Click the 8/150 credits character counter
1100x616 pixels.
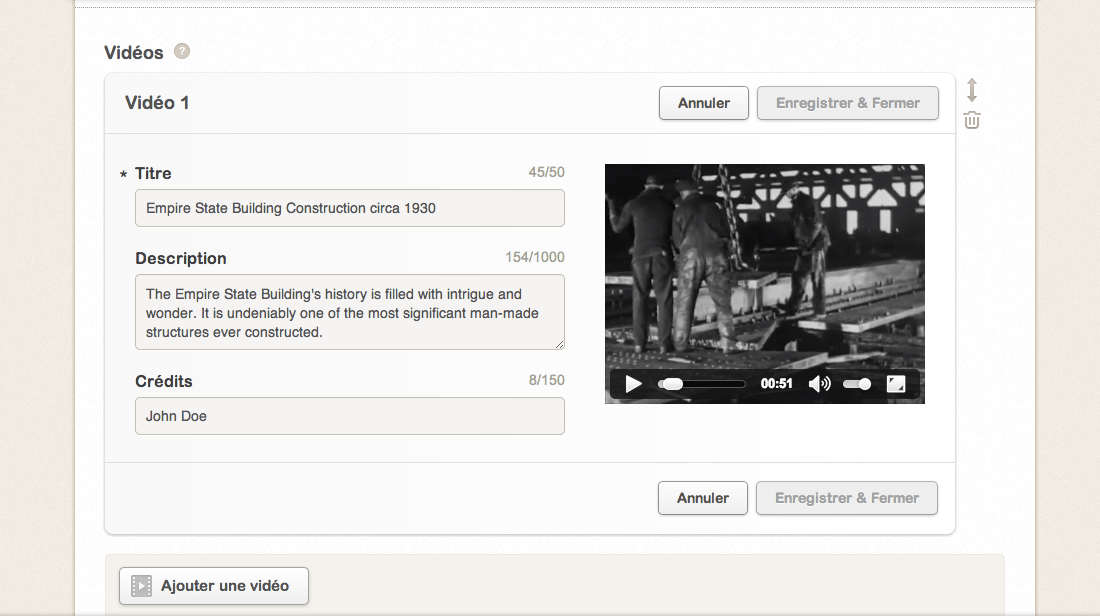[546, 380]
